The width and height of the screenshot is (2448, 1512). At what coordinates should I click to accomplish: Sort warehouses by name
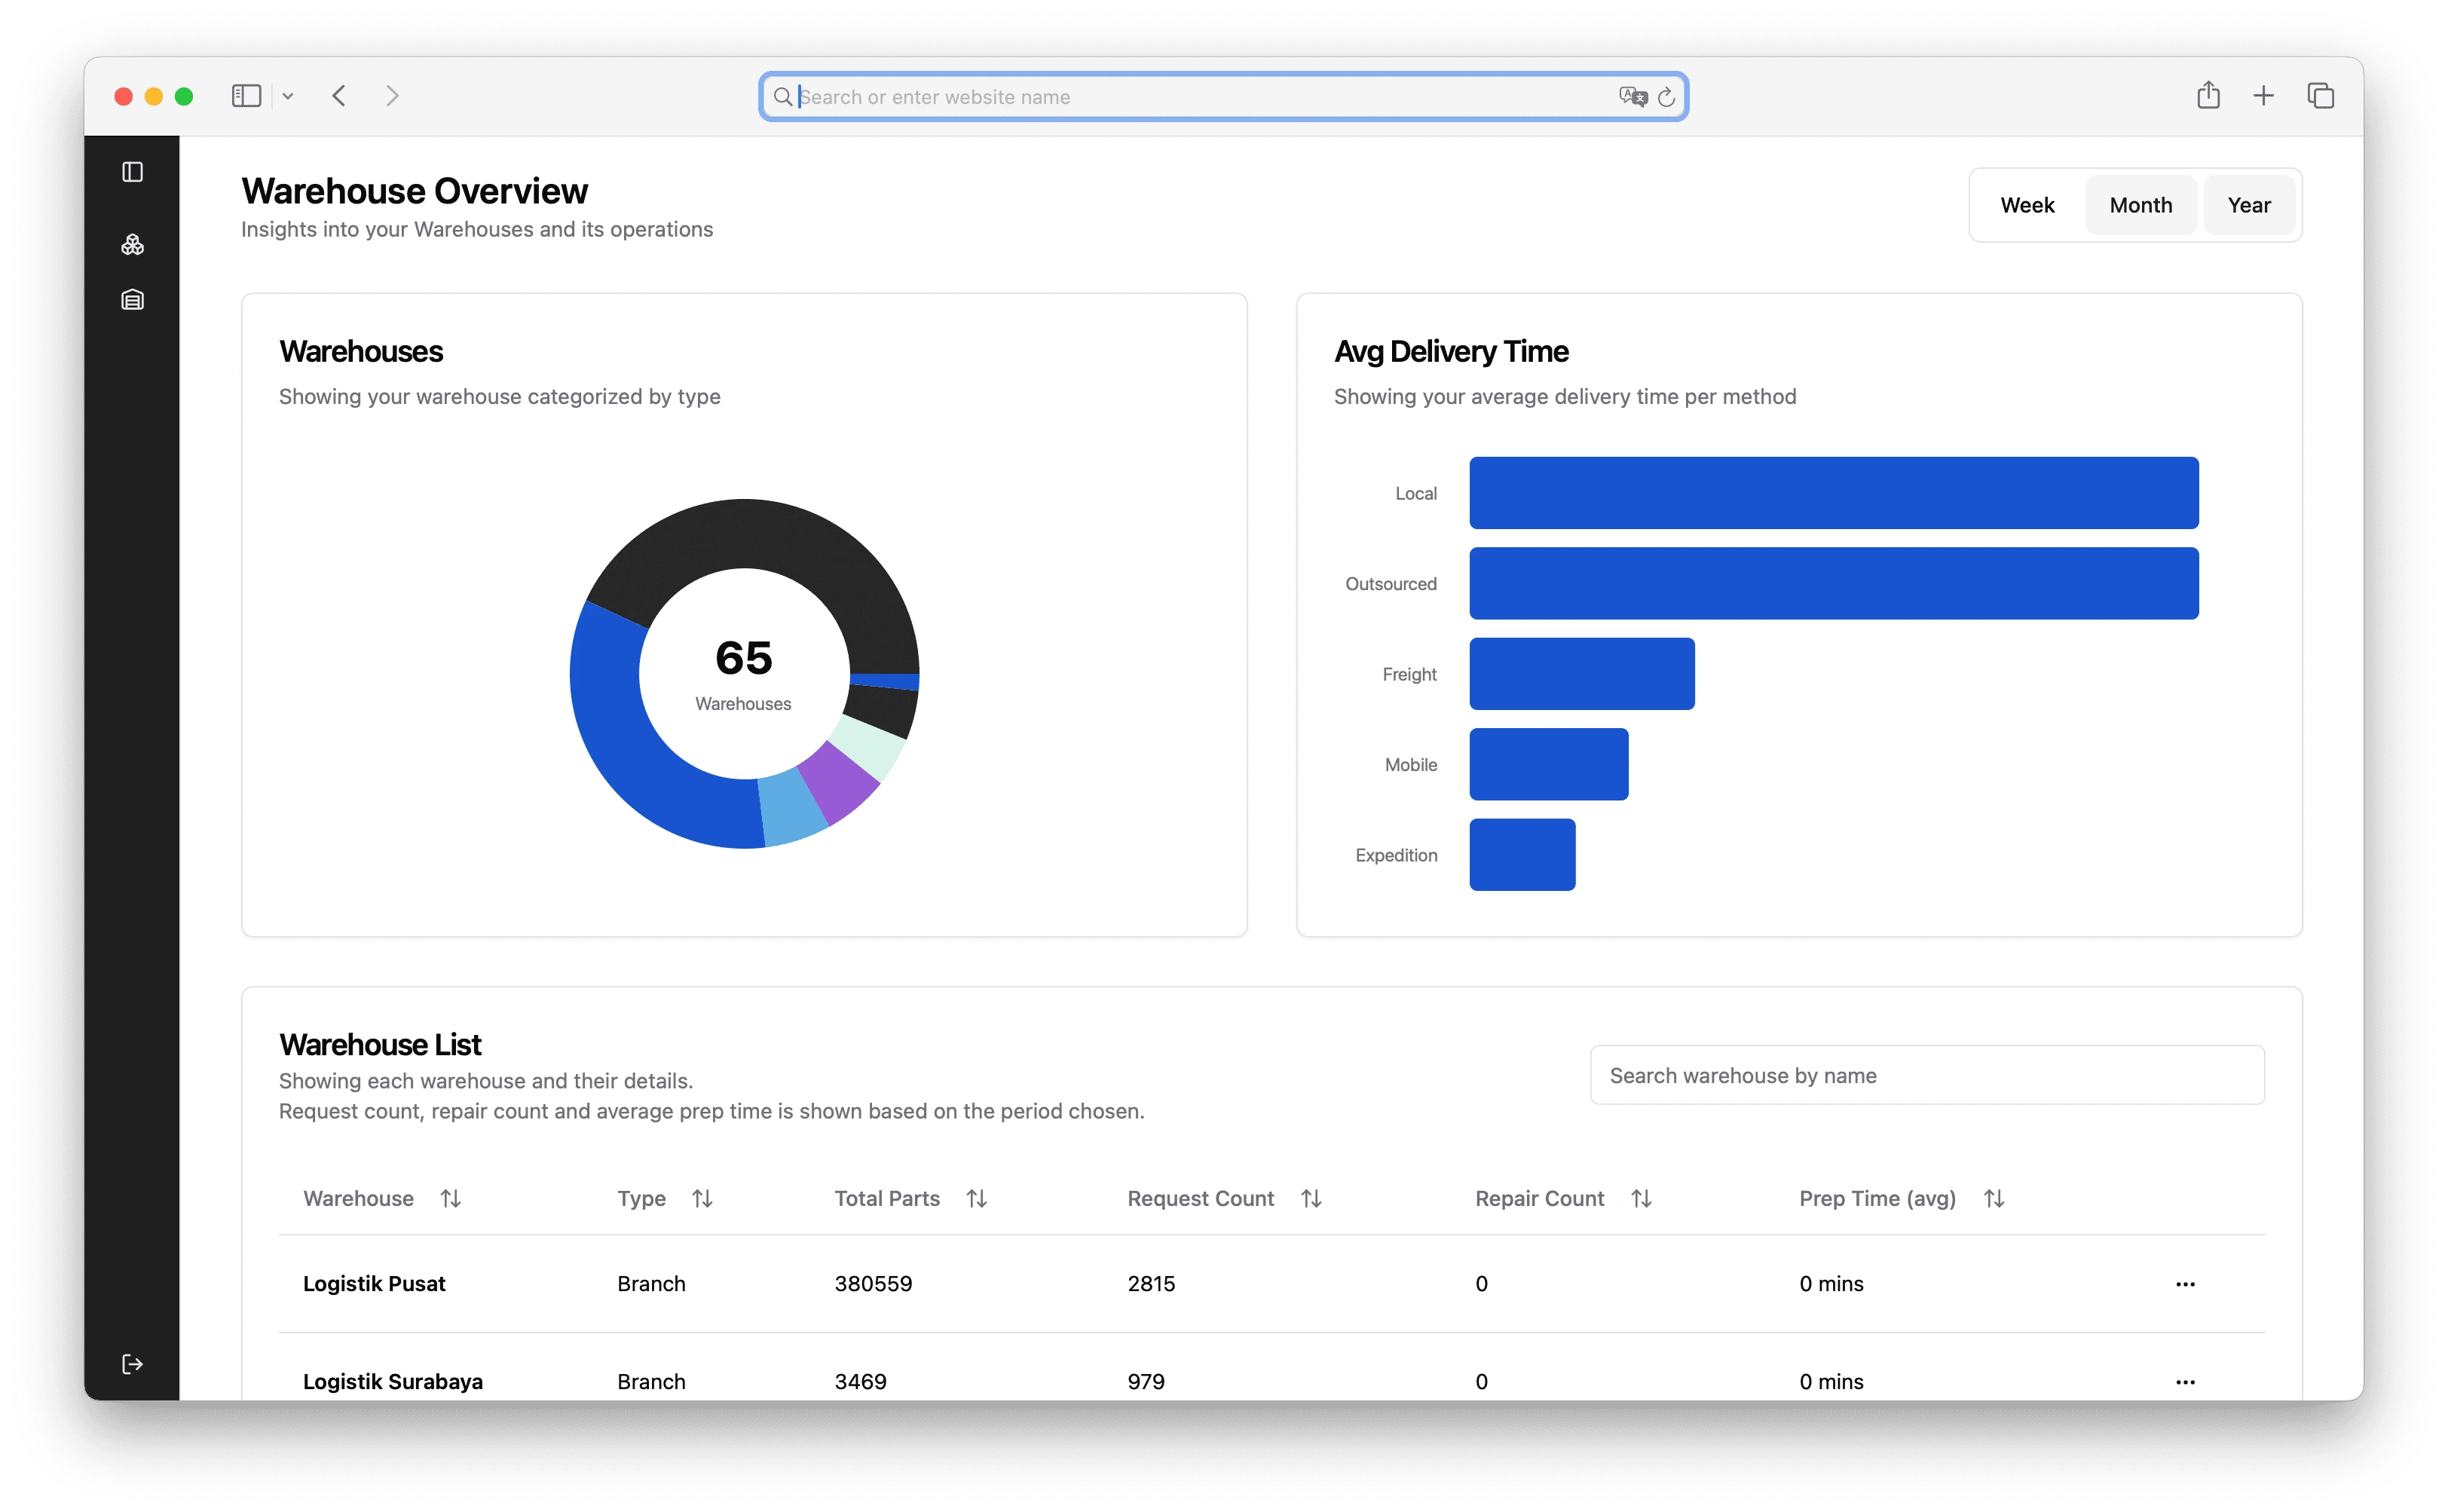[451, 1198]
